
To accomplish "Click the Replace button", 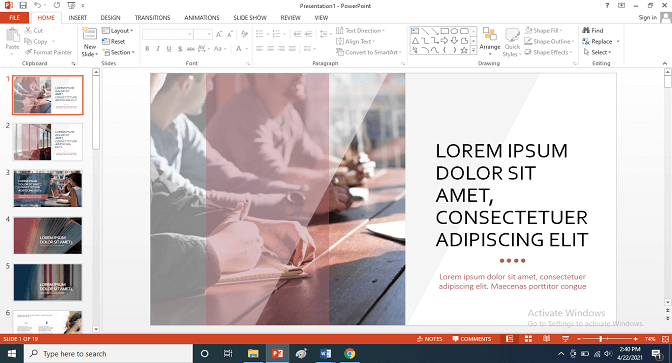I will 597,42.
